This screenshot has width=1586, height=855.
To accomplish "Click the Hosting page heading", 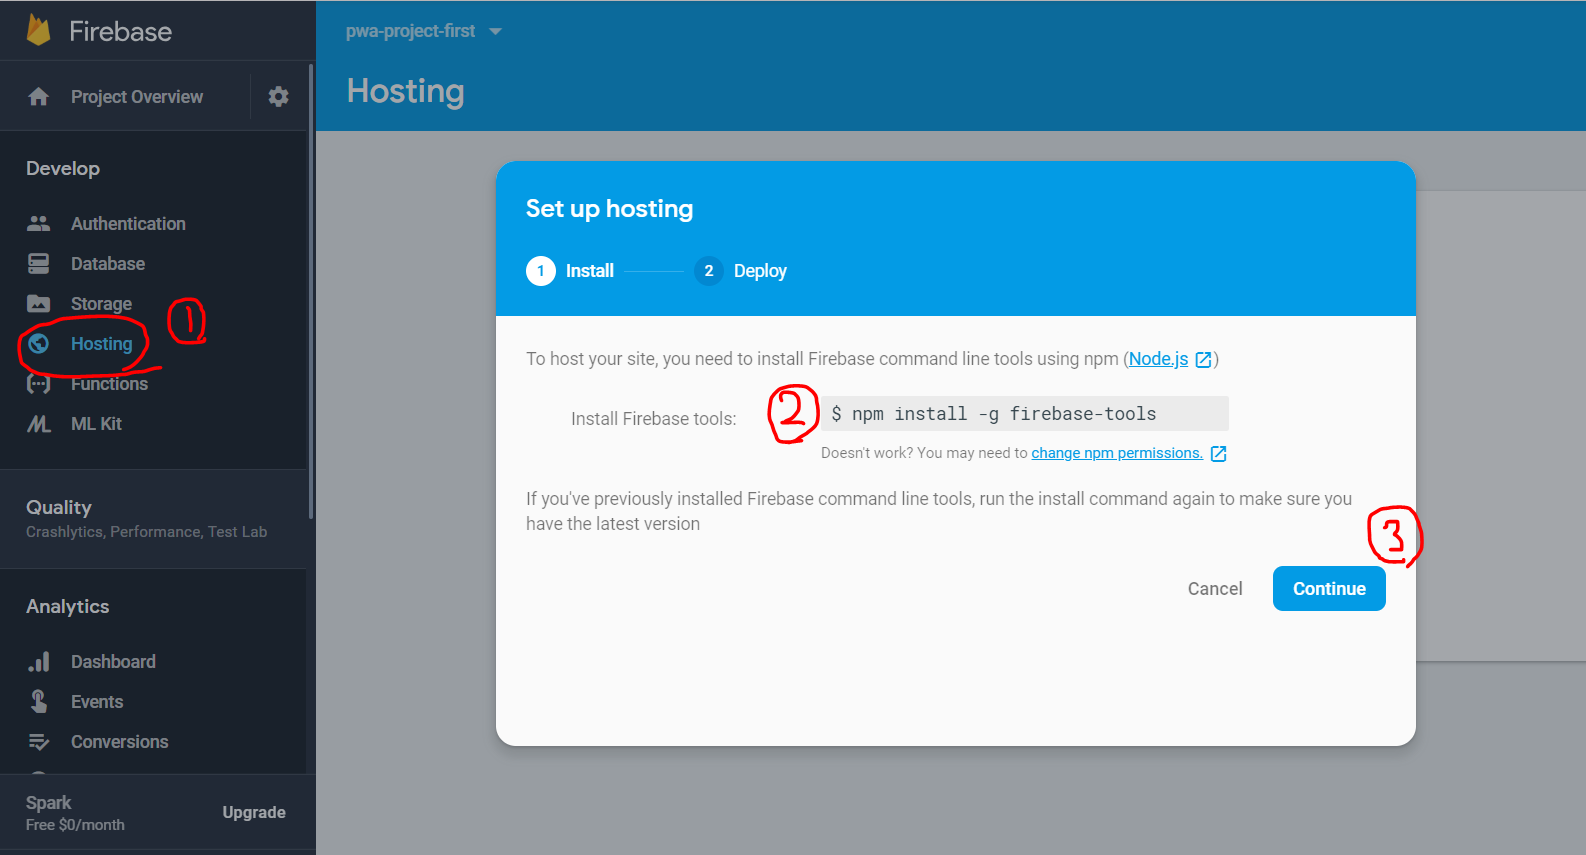I will point(405,91).
